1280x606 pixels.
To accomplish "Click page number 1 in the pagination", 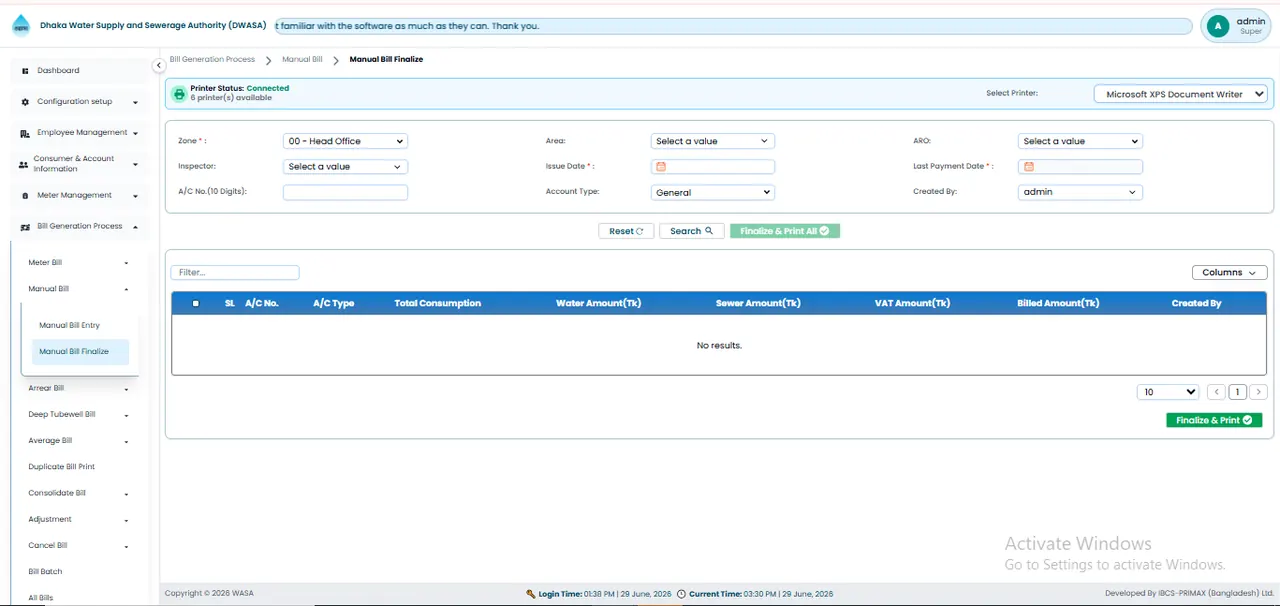I will coord(1238,393).
